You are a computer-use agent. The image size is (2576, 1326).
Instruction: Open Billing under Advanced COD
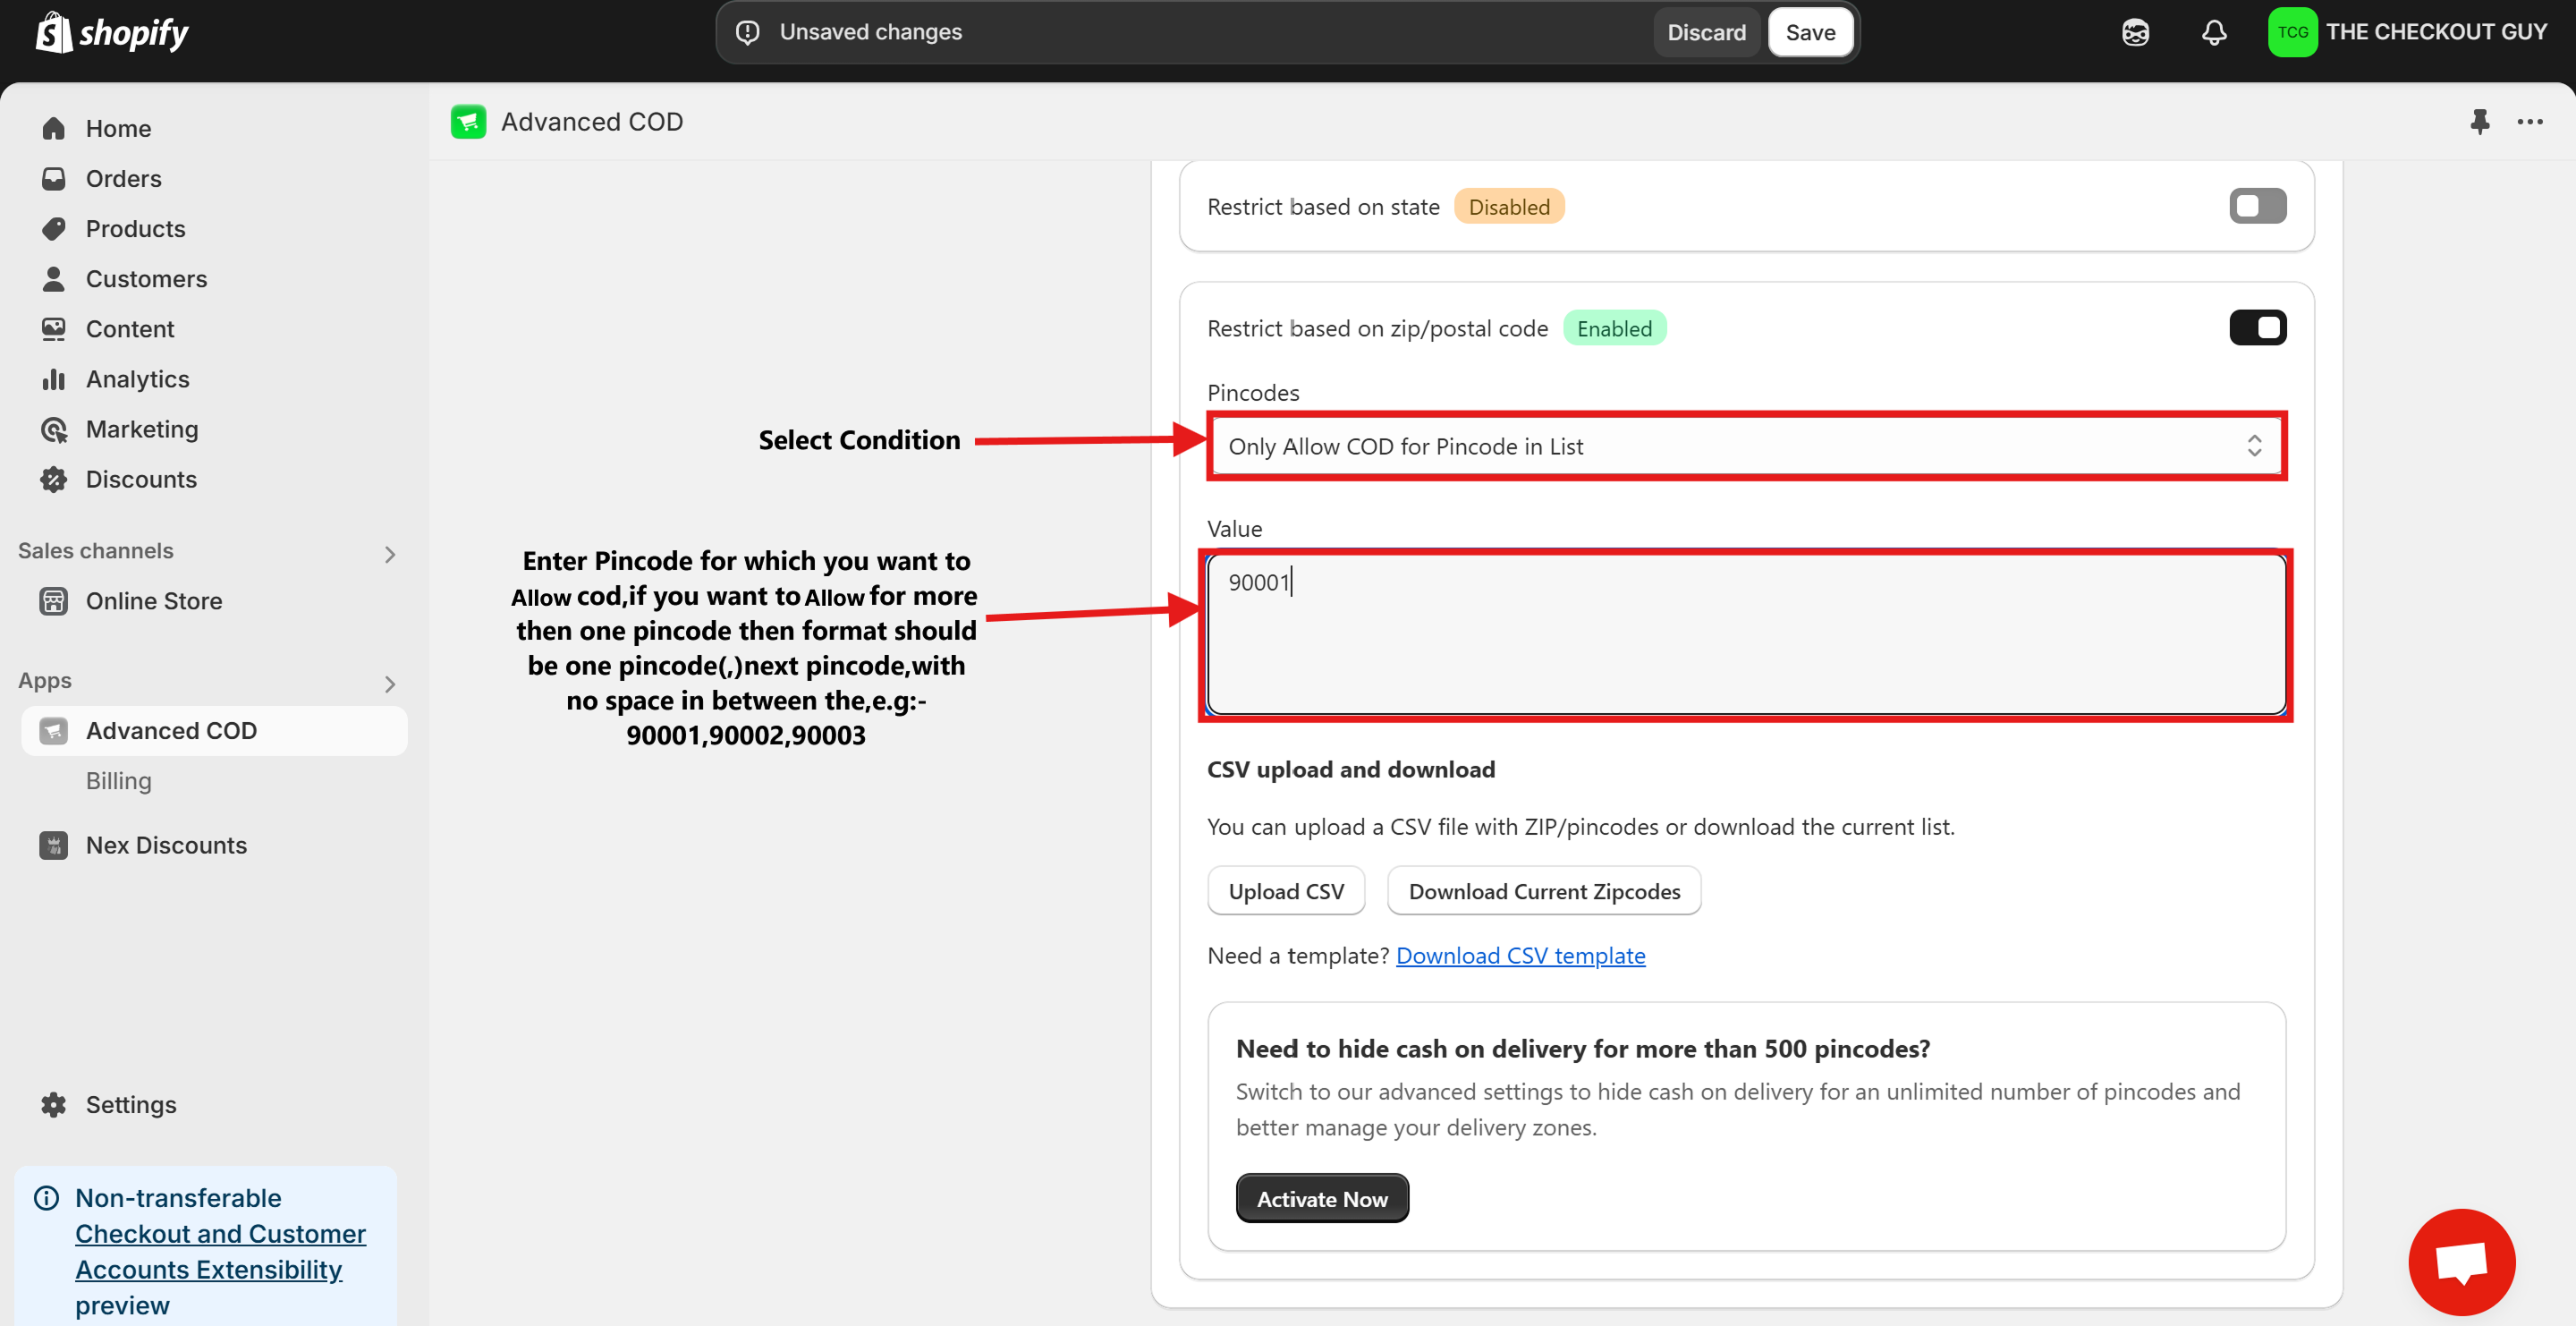click(x=118, y=780)
